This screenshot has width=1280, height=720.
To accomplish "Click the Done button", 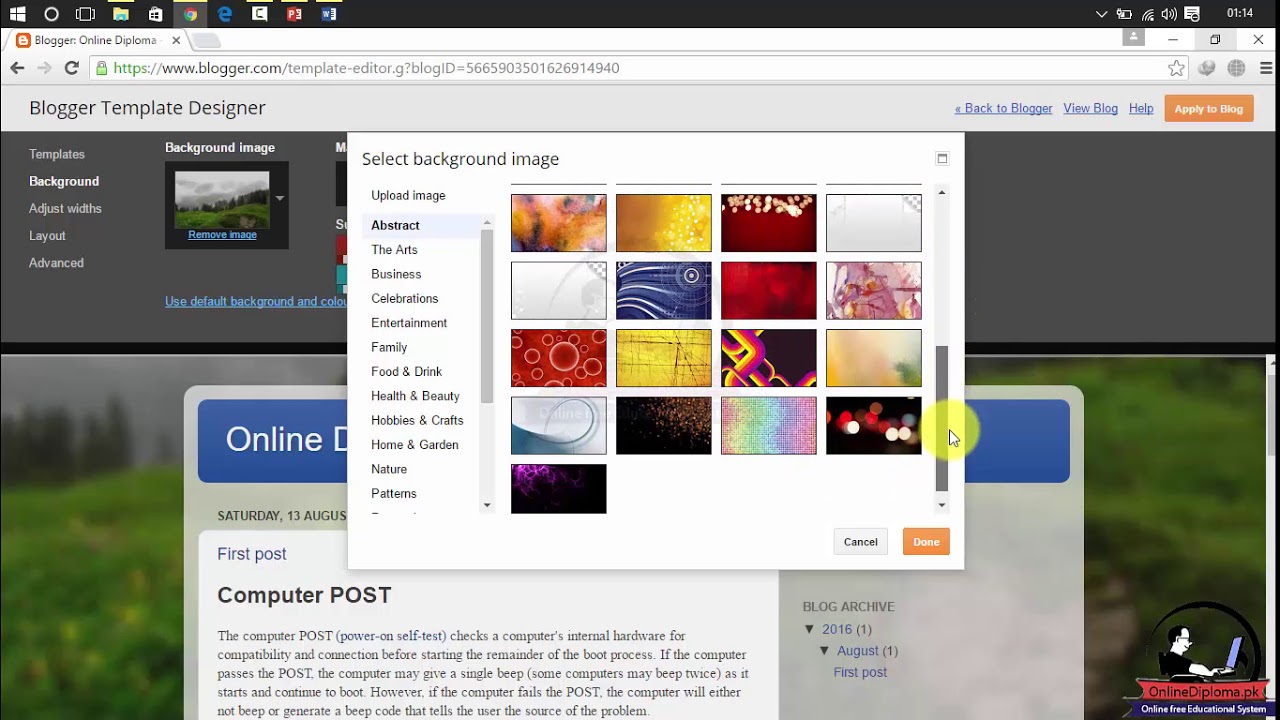I will [926, 542].
